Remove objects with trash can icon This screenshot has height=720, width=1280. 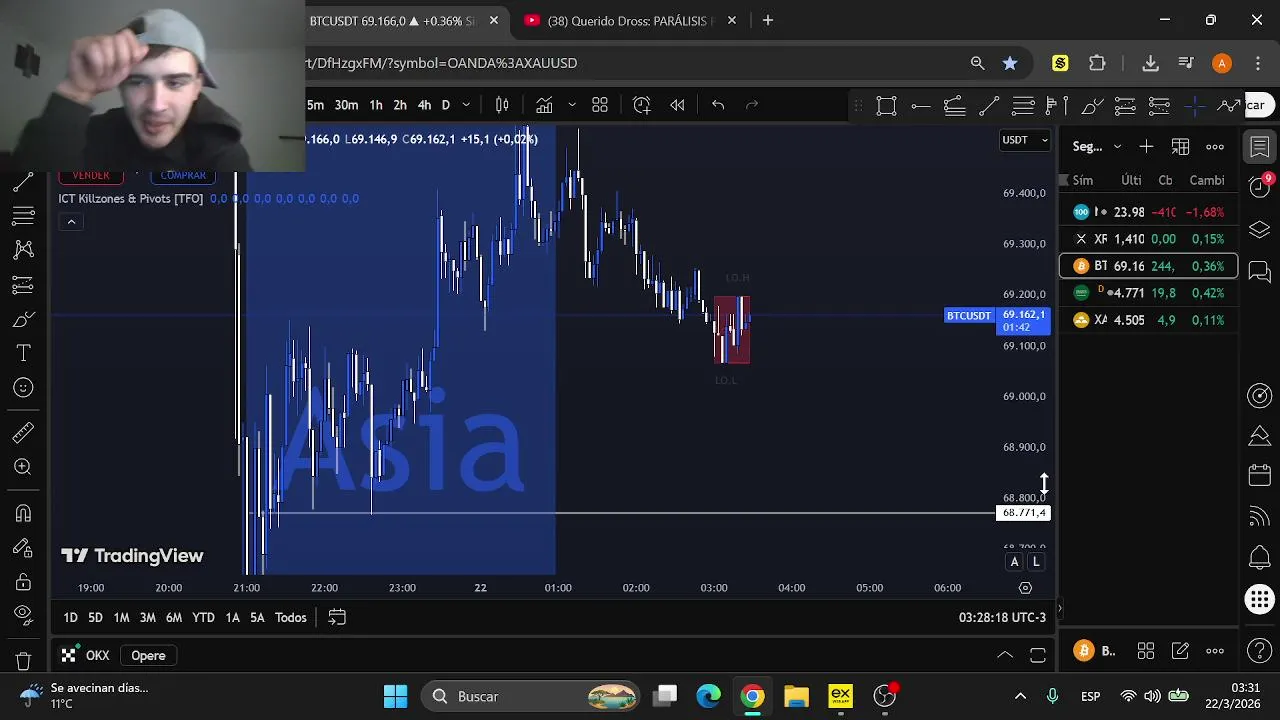click(24, 661)
